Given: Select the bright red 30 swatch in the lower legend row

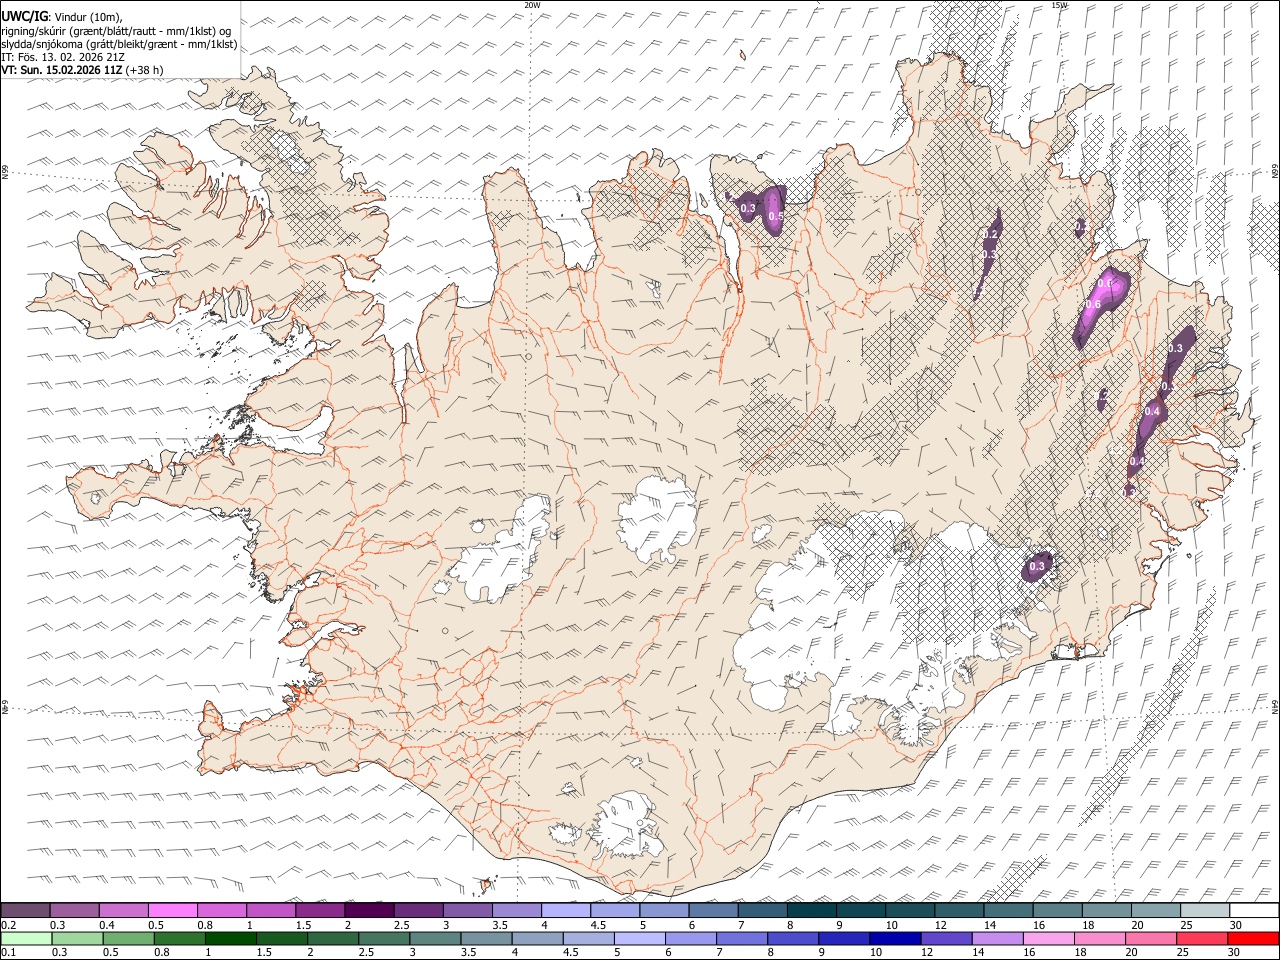Looking at the screenshot, I should (1253, 938).
